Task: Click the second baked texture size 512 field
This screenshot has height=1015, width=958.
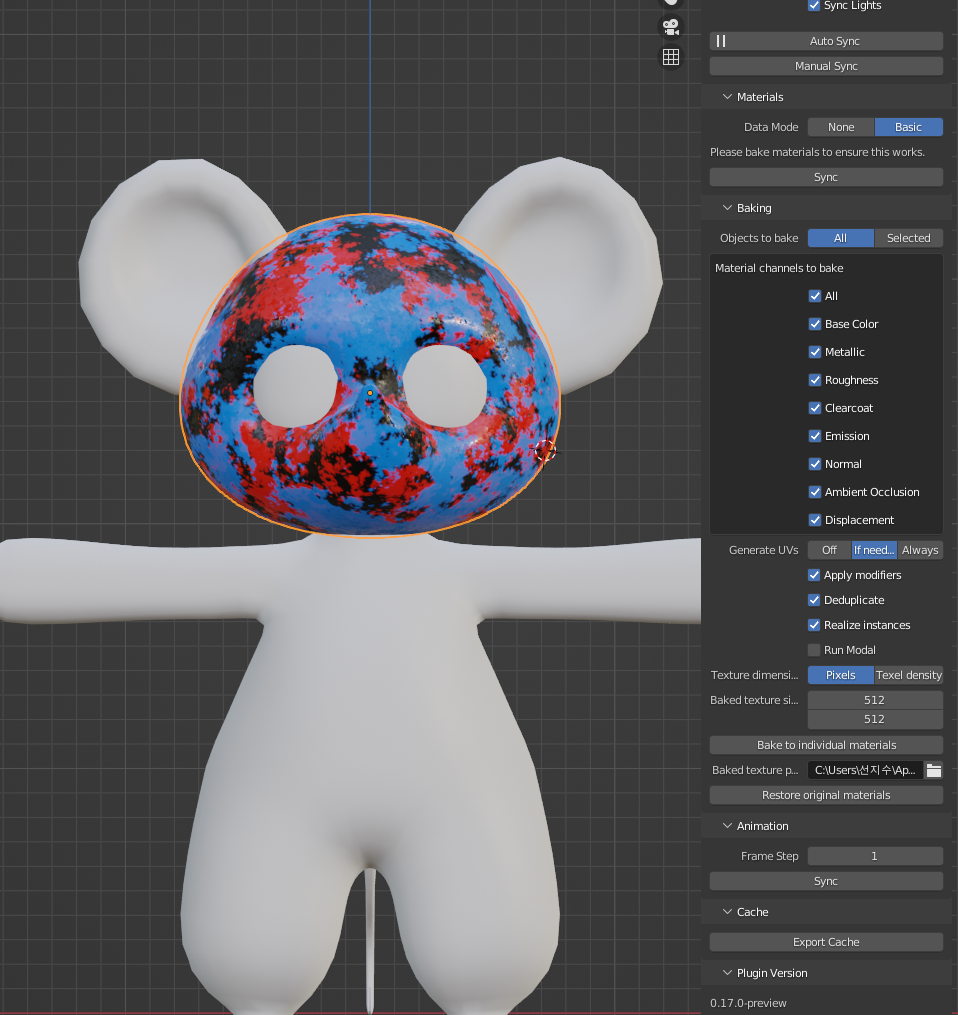Action: tap(875, 719)
